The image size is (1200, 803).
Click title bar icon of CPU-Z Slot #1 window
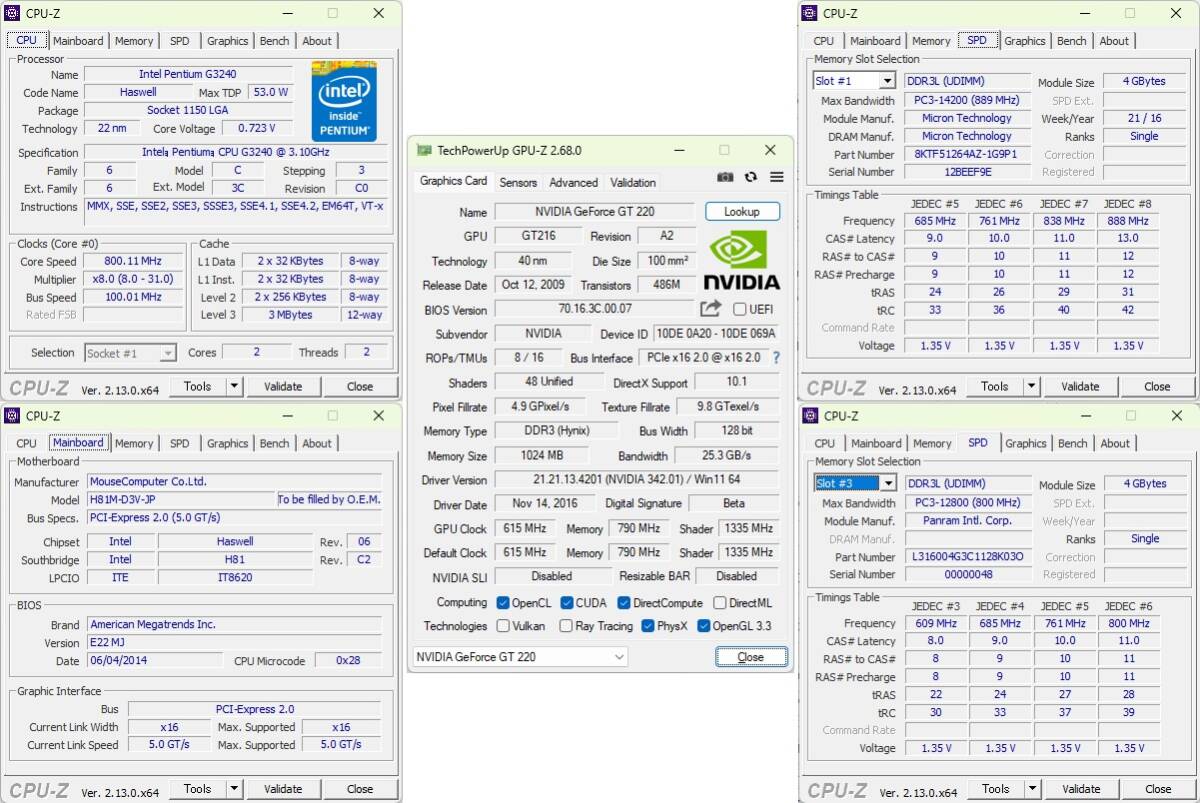pyautogui.click(x=809, y=13)
